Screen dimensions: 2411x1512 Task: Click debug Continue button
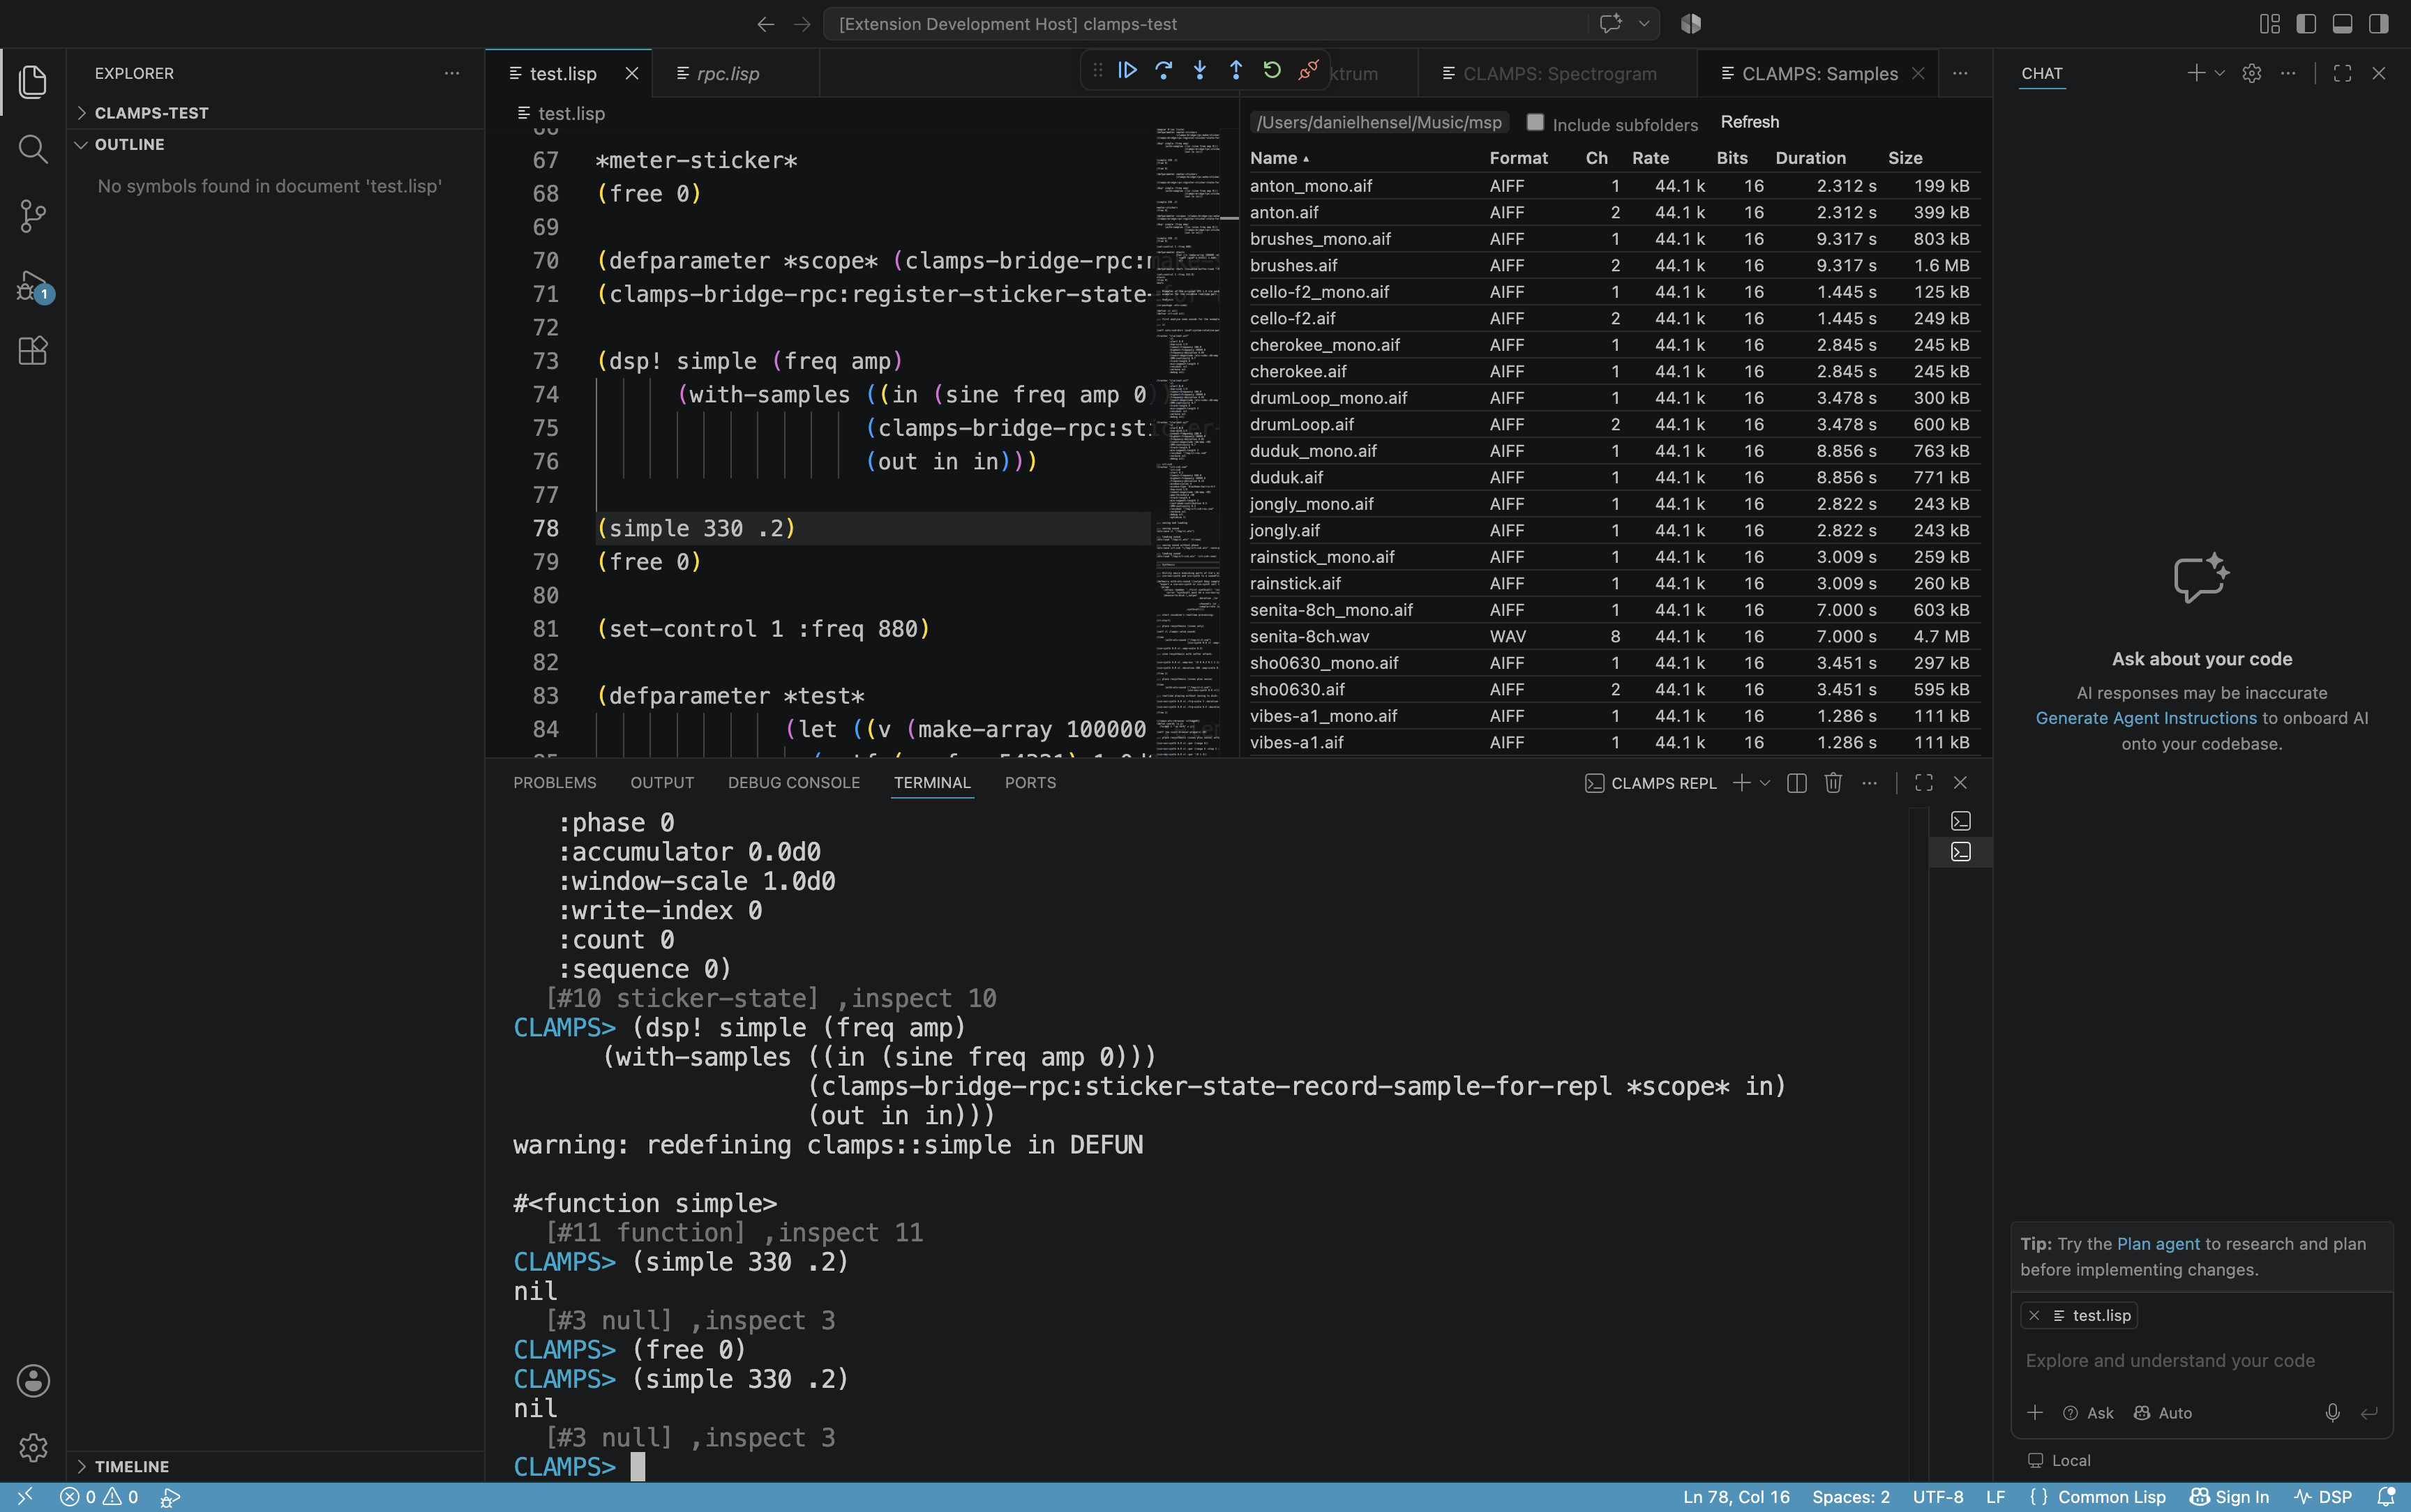click(1127, 70)
